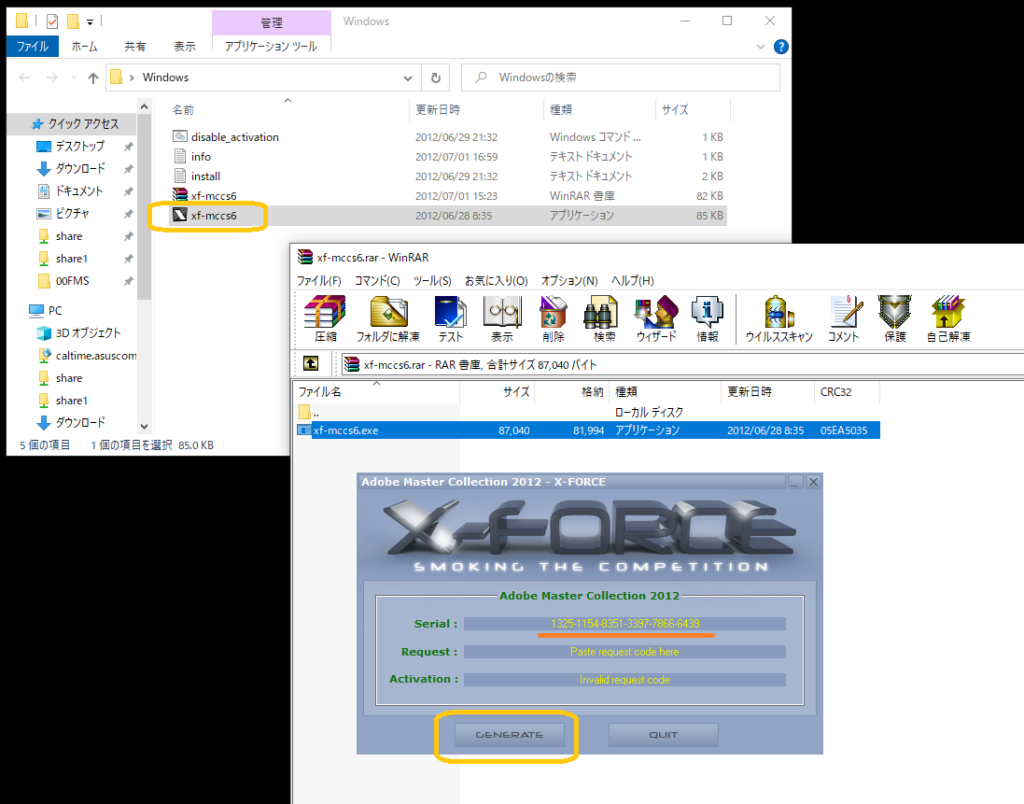The image size is (1024, 804).
Task: Click the properties checkmark icon in Explorer title bar
Action: point(52,22)
